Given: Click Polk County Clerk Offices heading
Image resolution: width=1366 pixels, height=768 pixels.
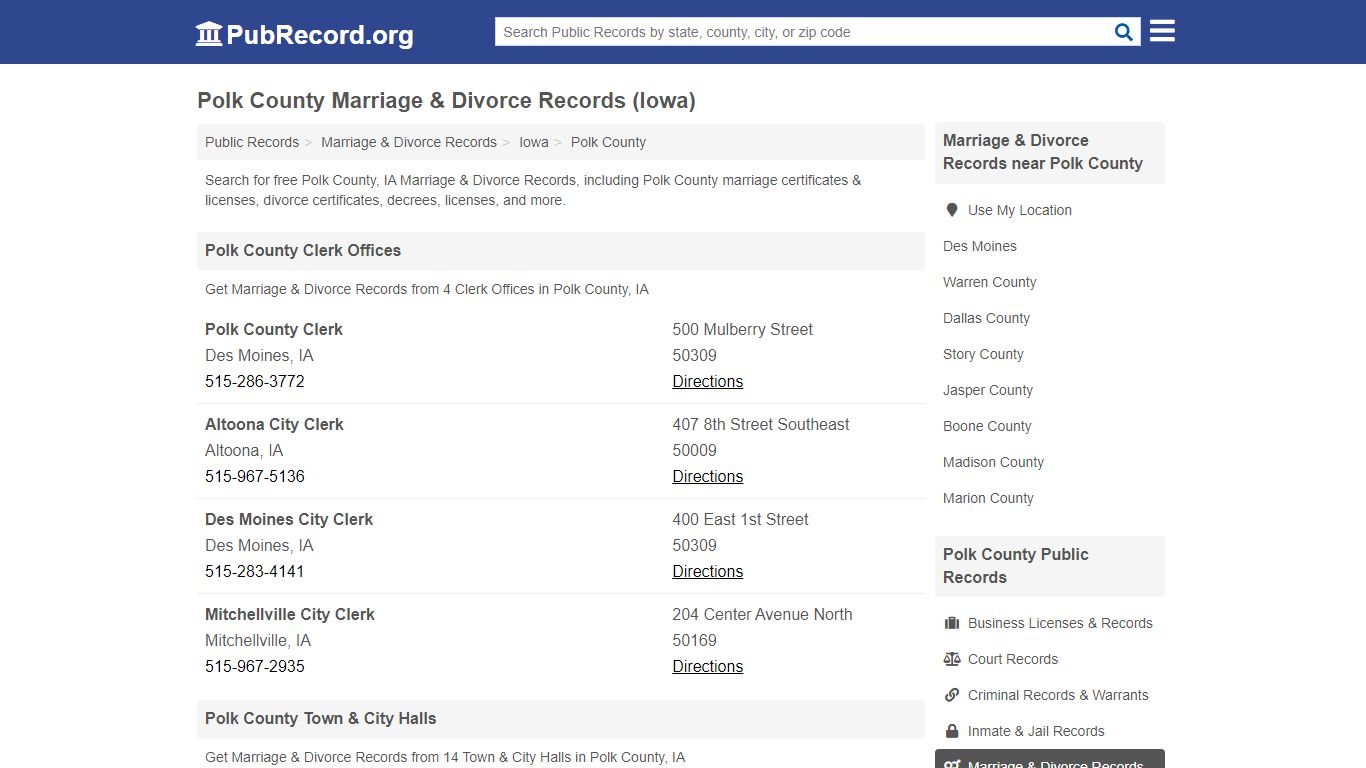Looking at the screenshot, I should pyautogui.click(x=303, y=251).
